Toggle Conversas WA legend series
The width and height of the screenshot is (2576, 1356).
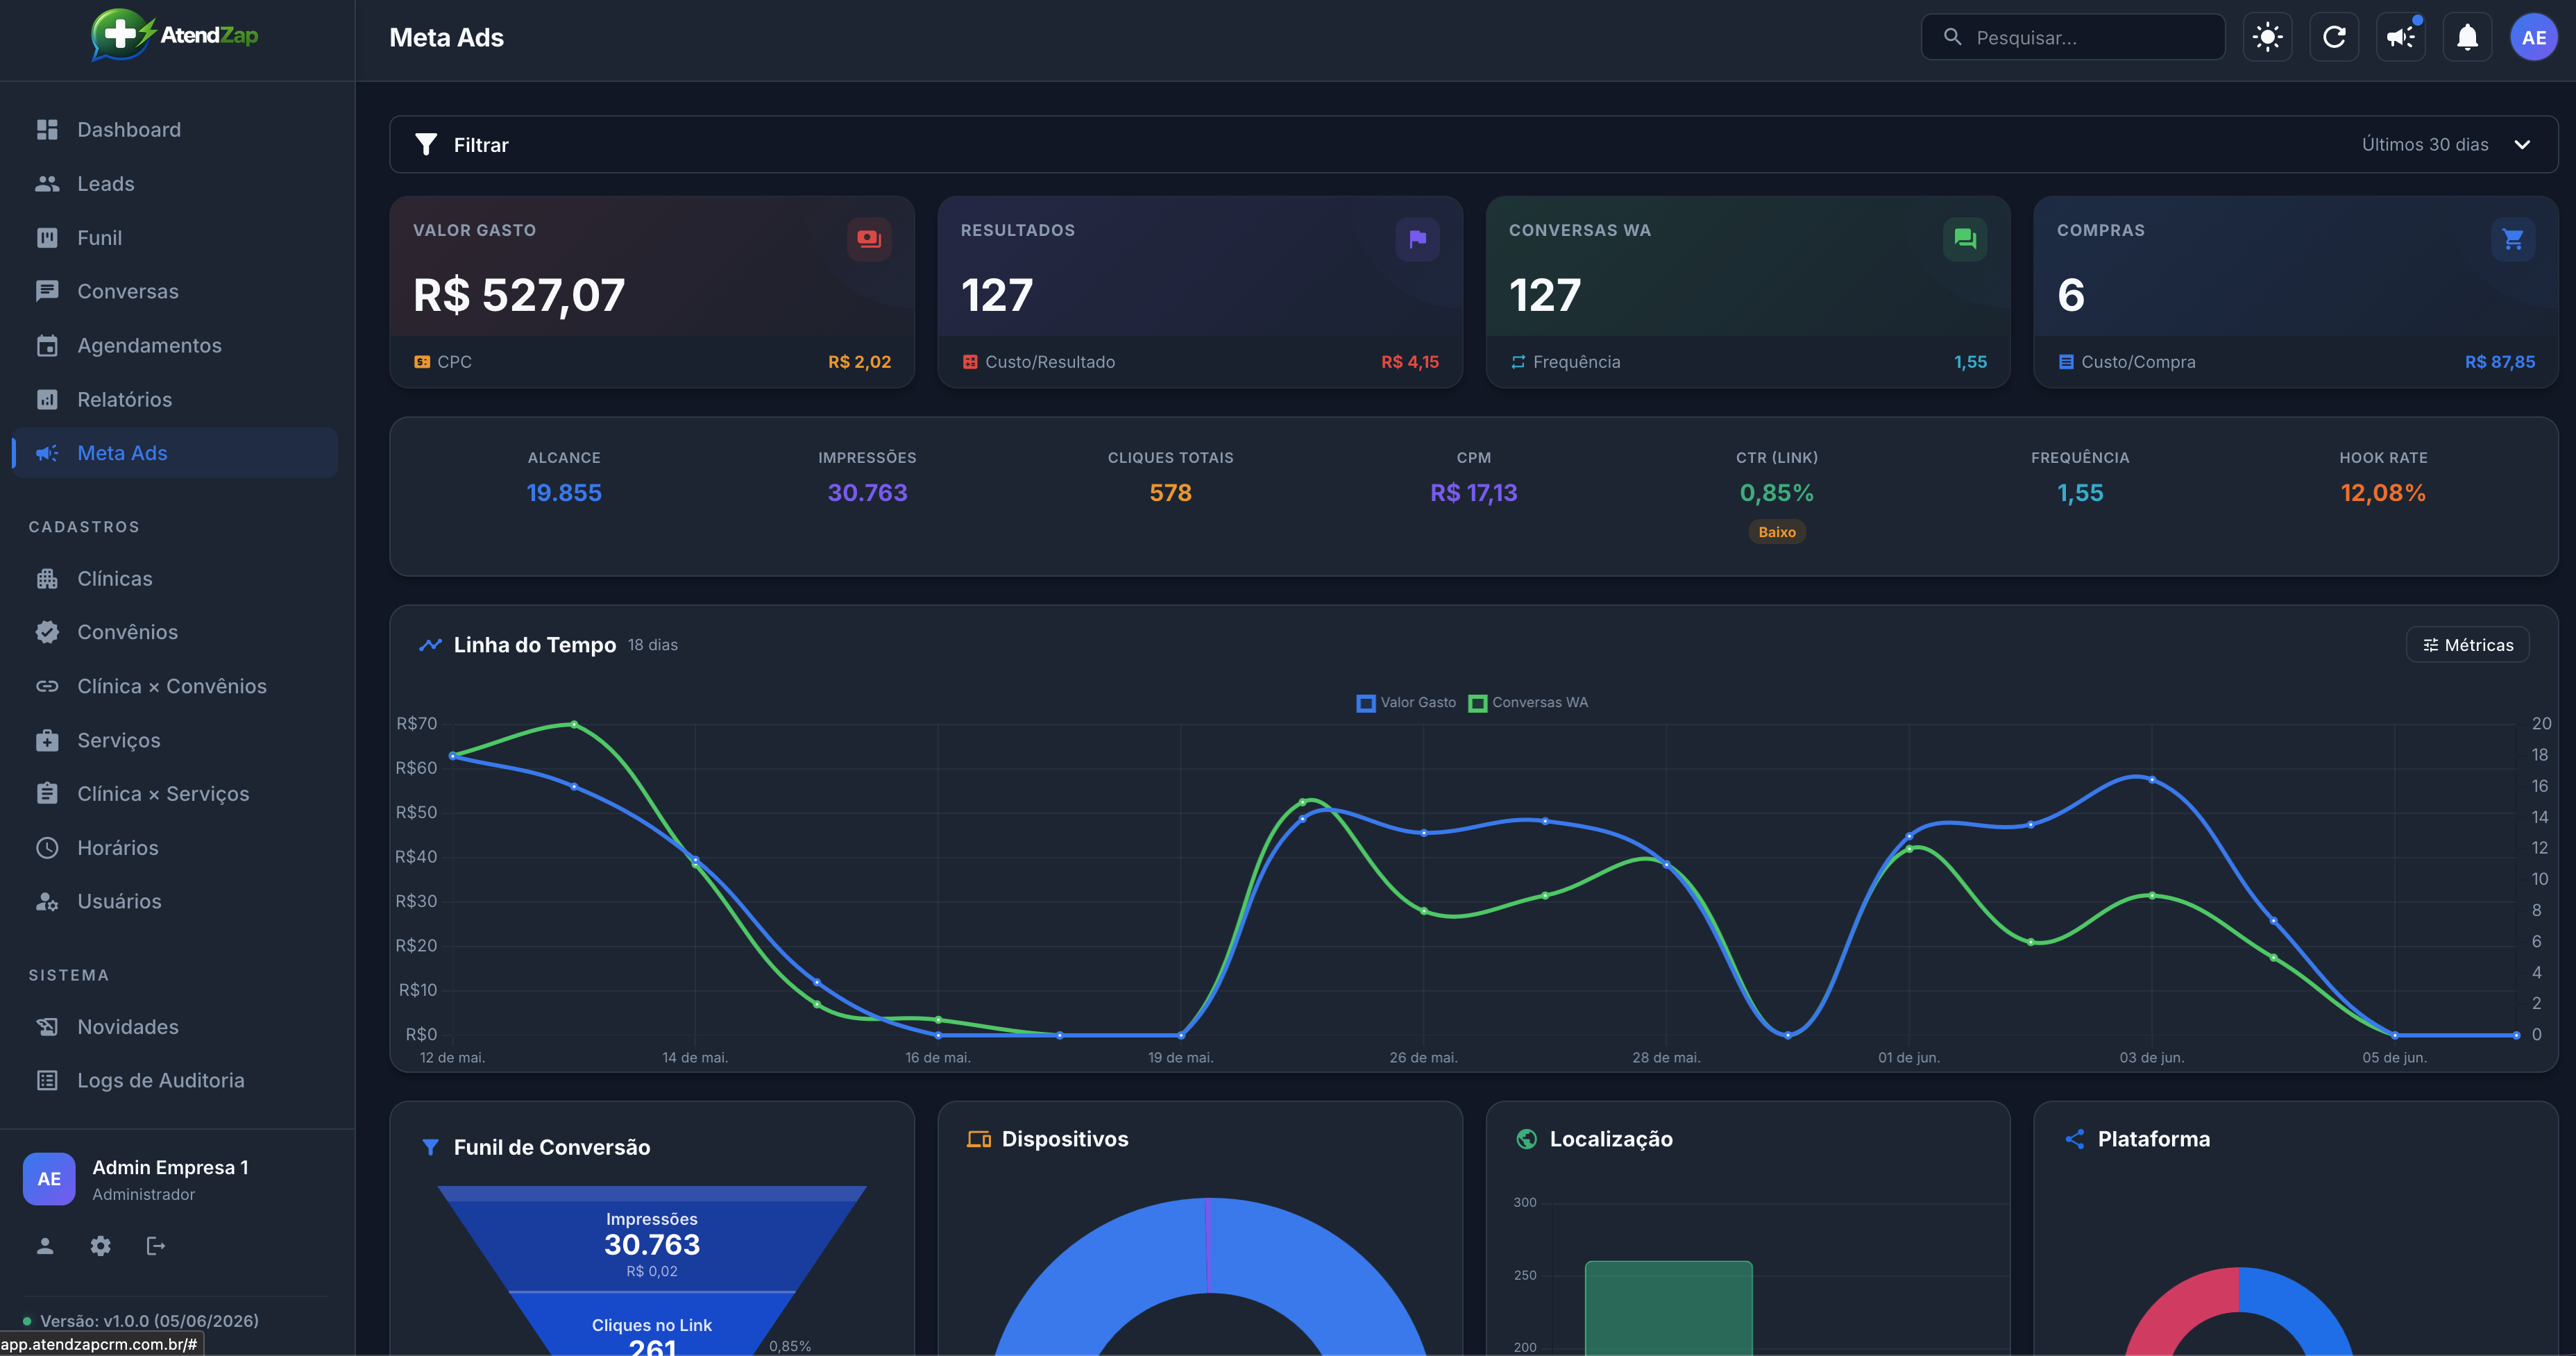1528,703
